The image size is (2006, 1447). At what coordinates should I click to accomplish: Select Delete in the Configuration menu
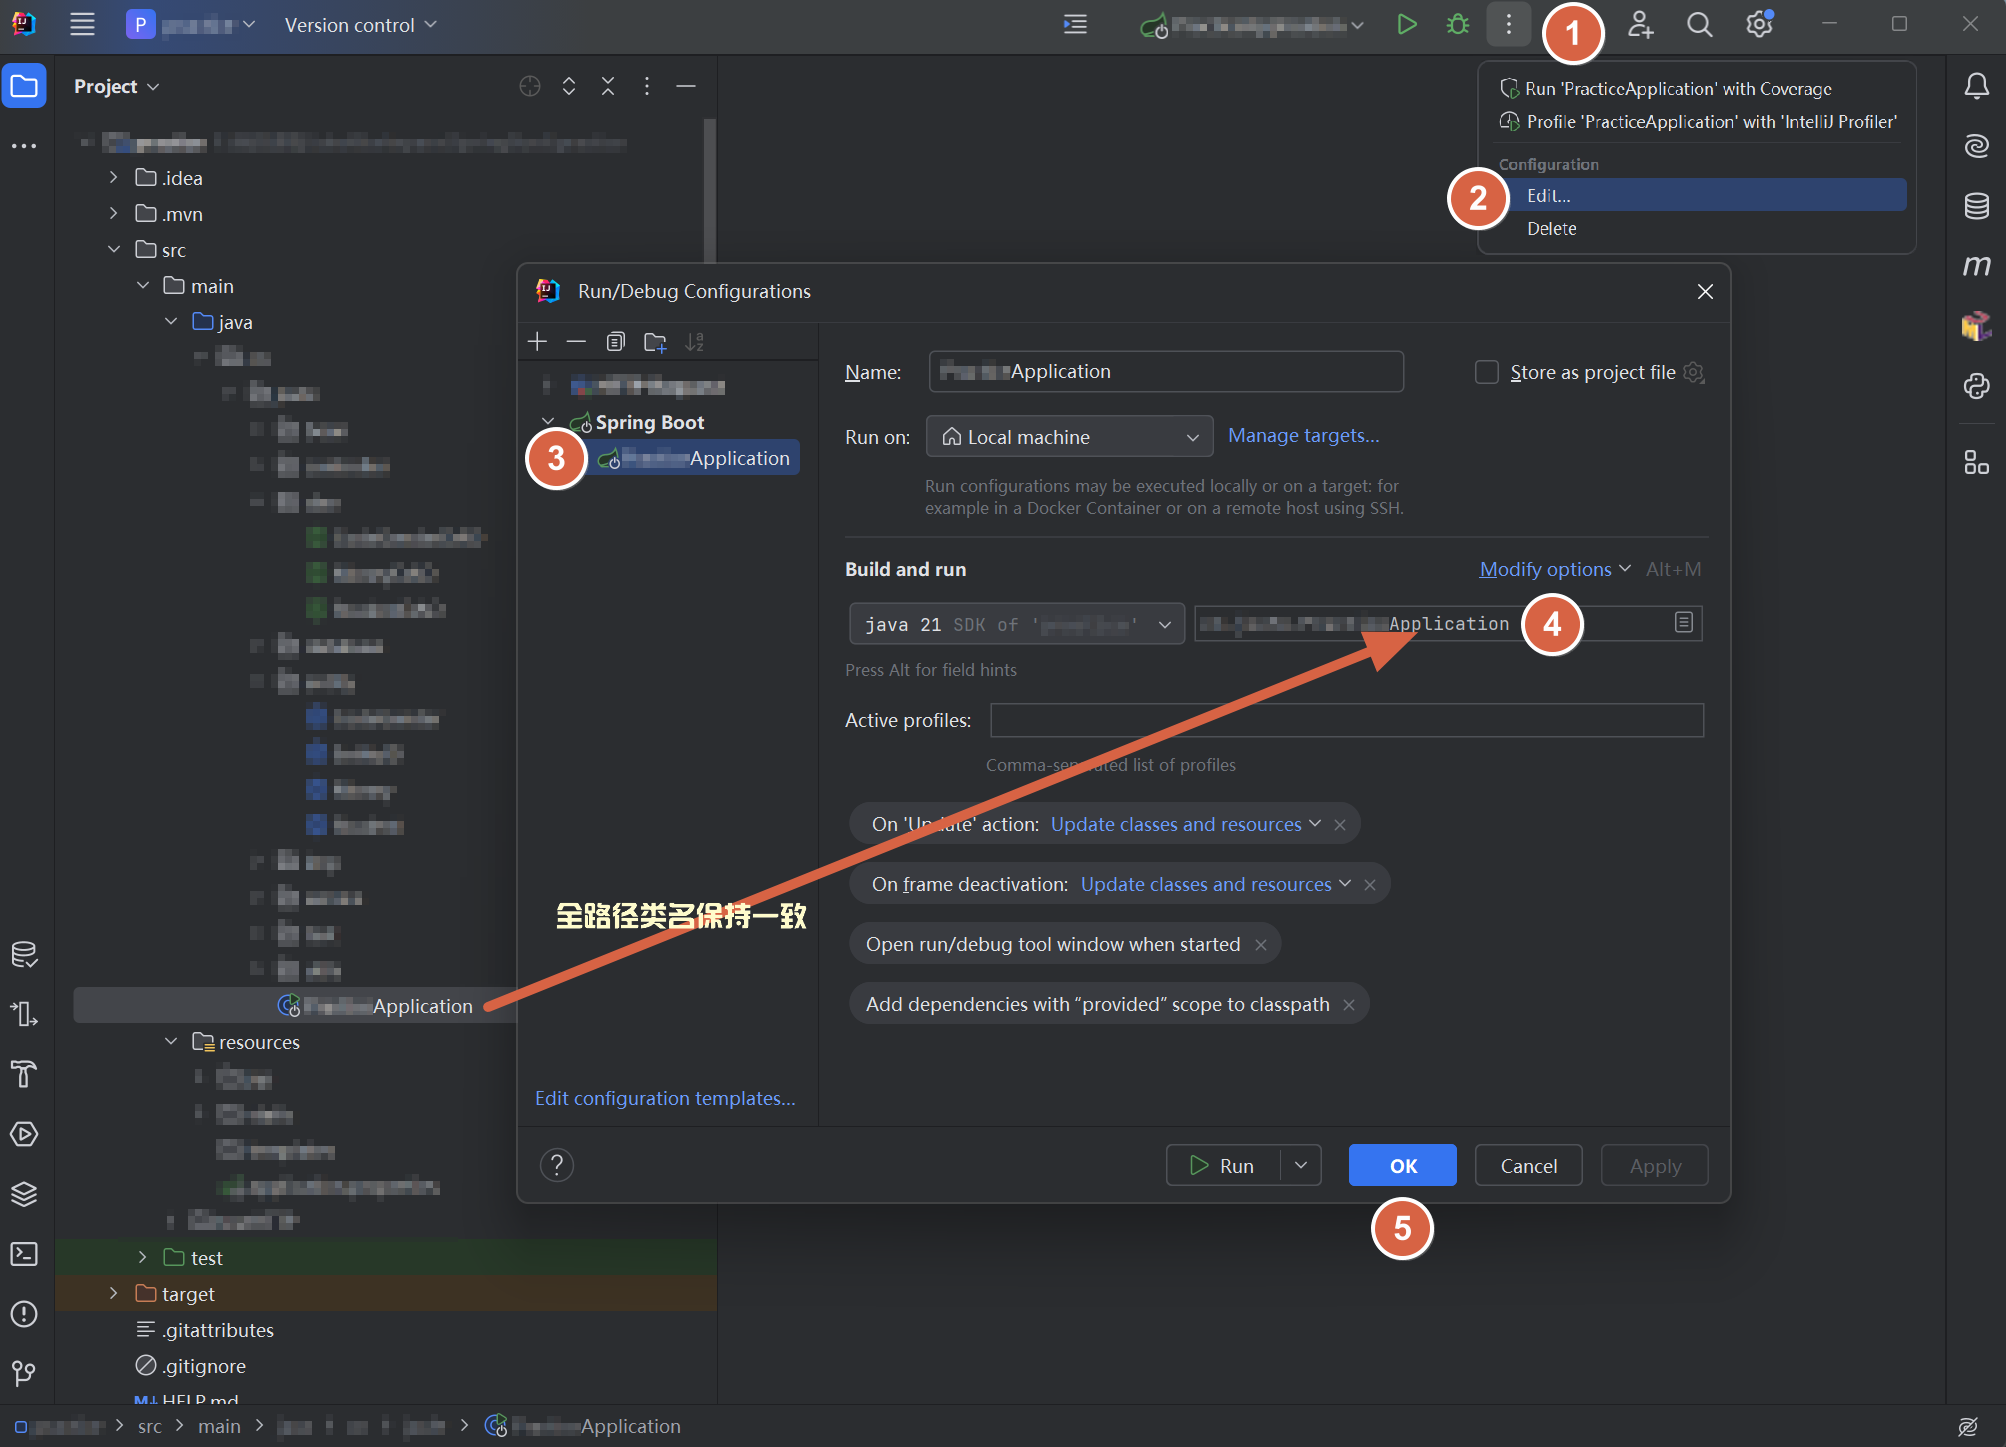(x=1551, y=229)
